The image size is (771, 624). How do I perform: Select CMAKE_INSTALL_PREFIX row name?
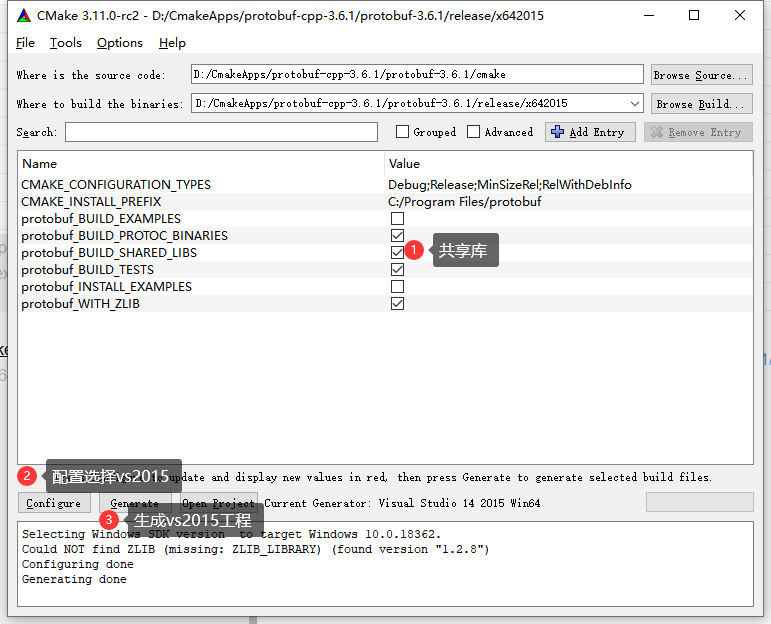pos(91,202)
